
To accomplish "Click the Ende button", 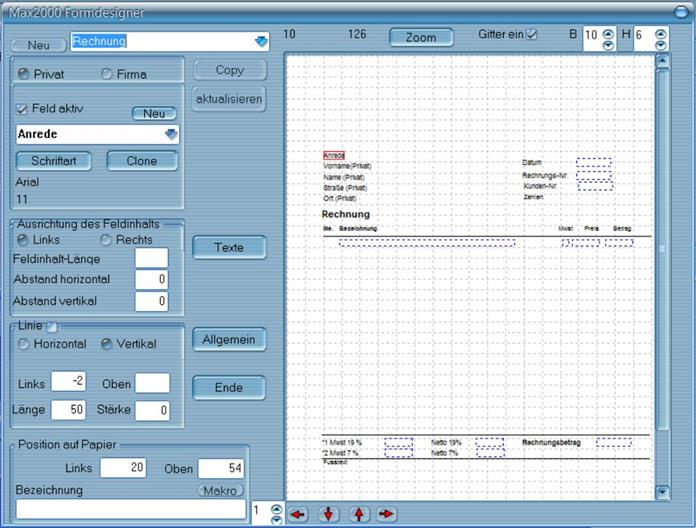I will coord(229,387).
